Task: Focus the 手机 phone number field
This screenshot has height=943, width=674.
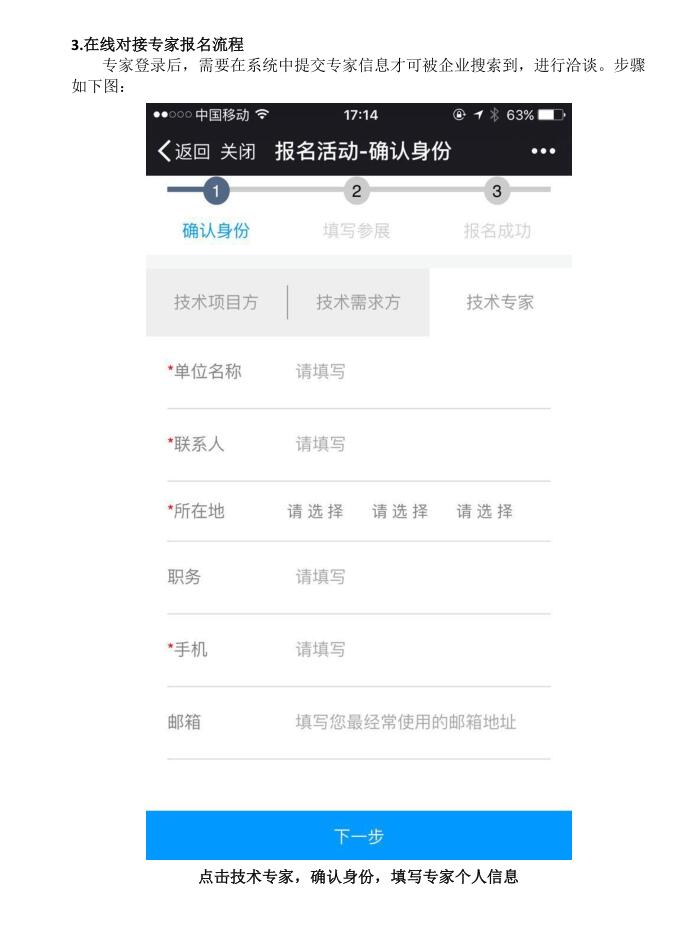Action: [423, 650]
